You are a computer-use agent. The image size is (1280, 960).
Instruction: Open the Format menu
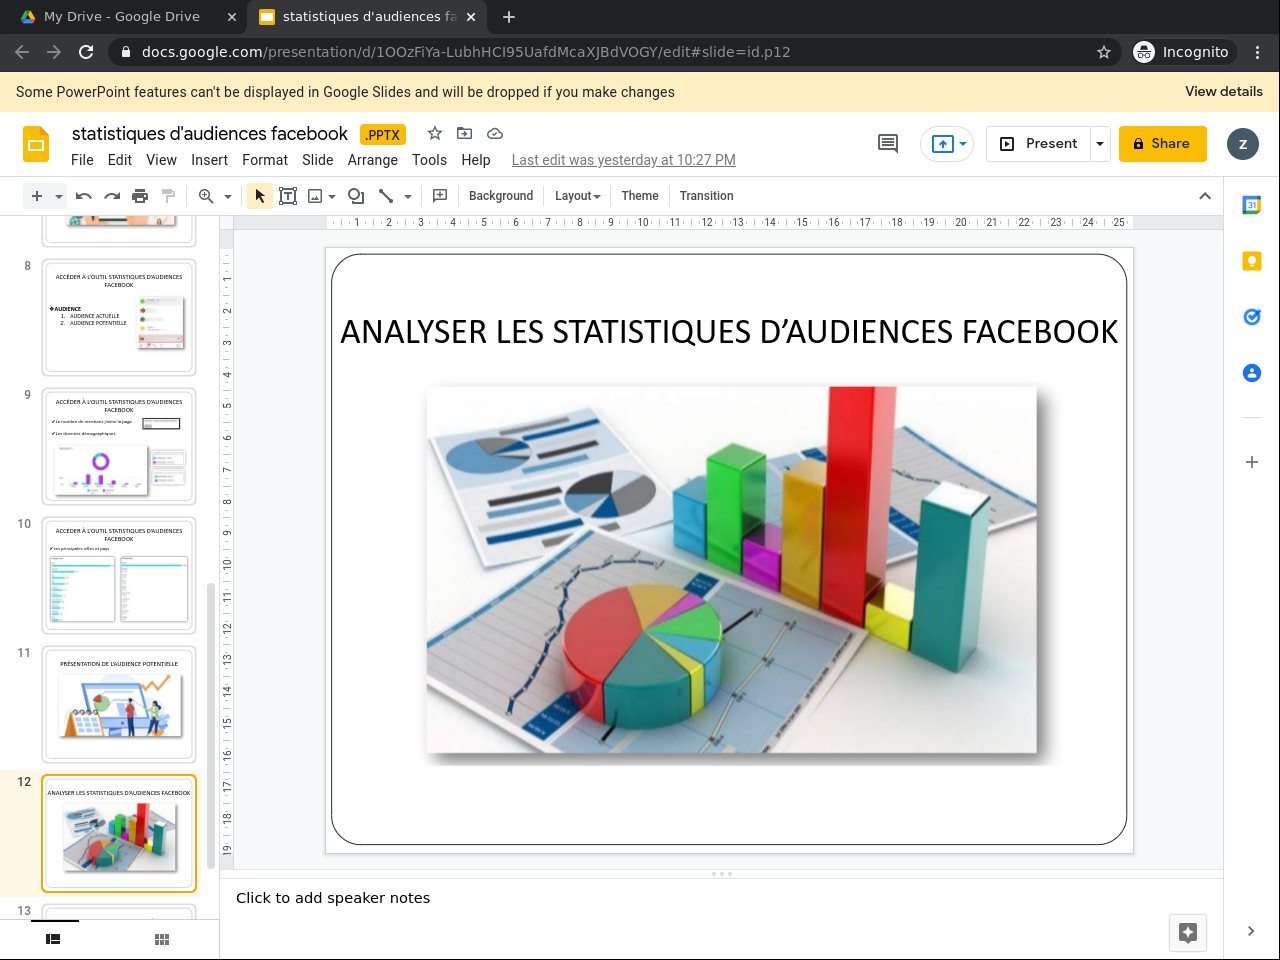pos(265,160)
